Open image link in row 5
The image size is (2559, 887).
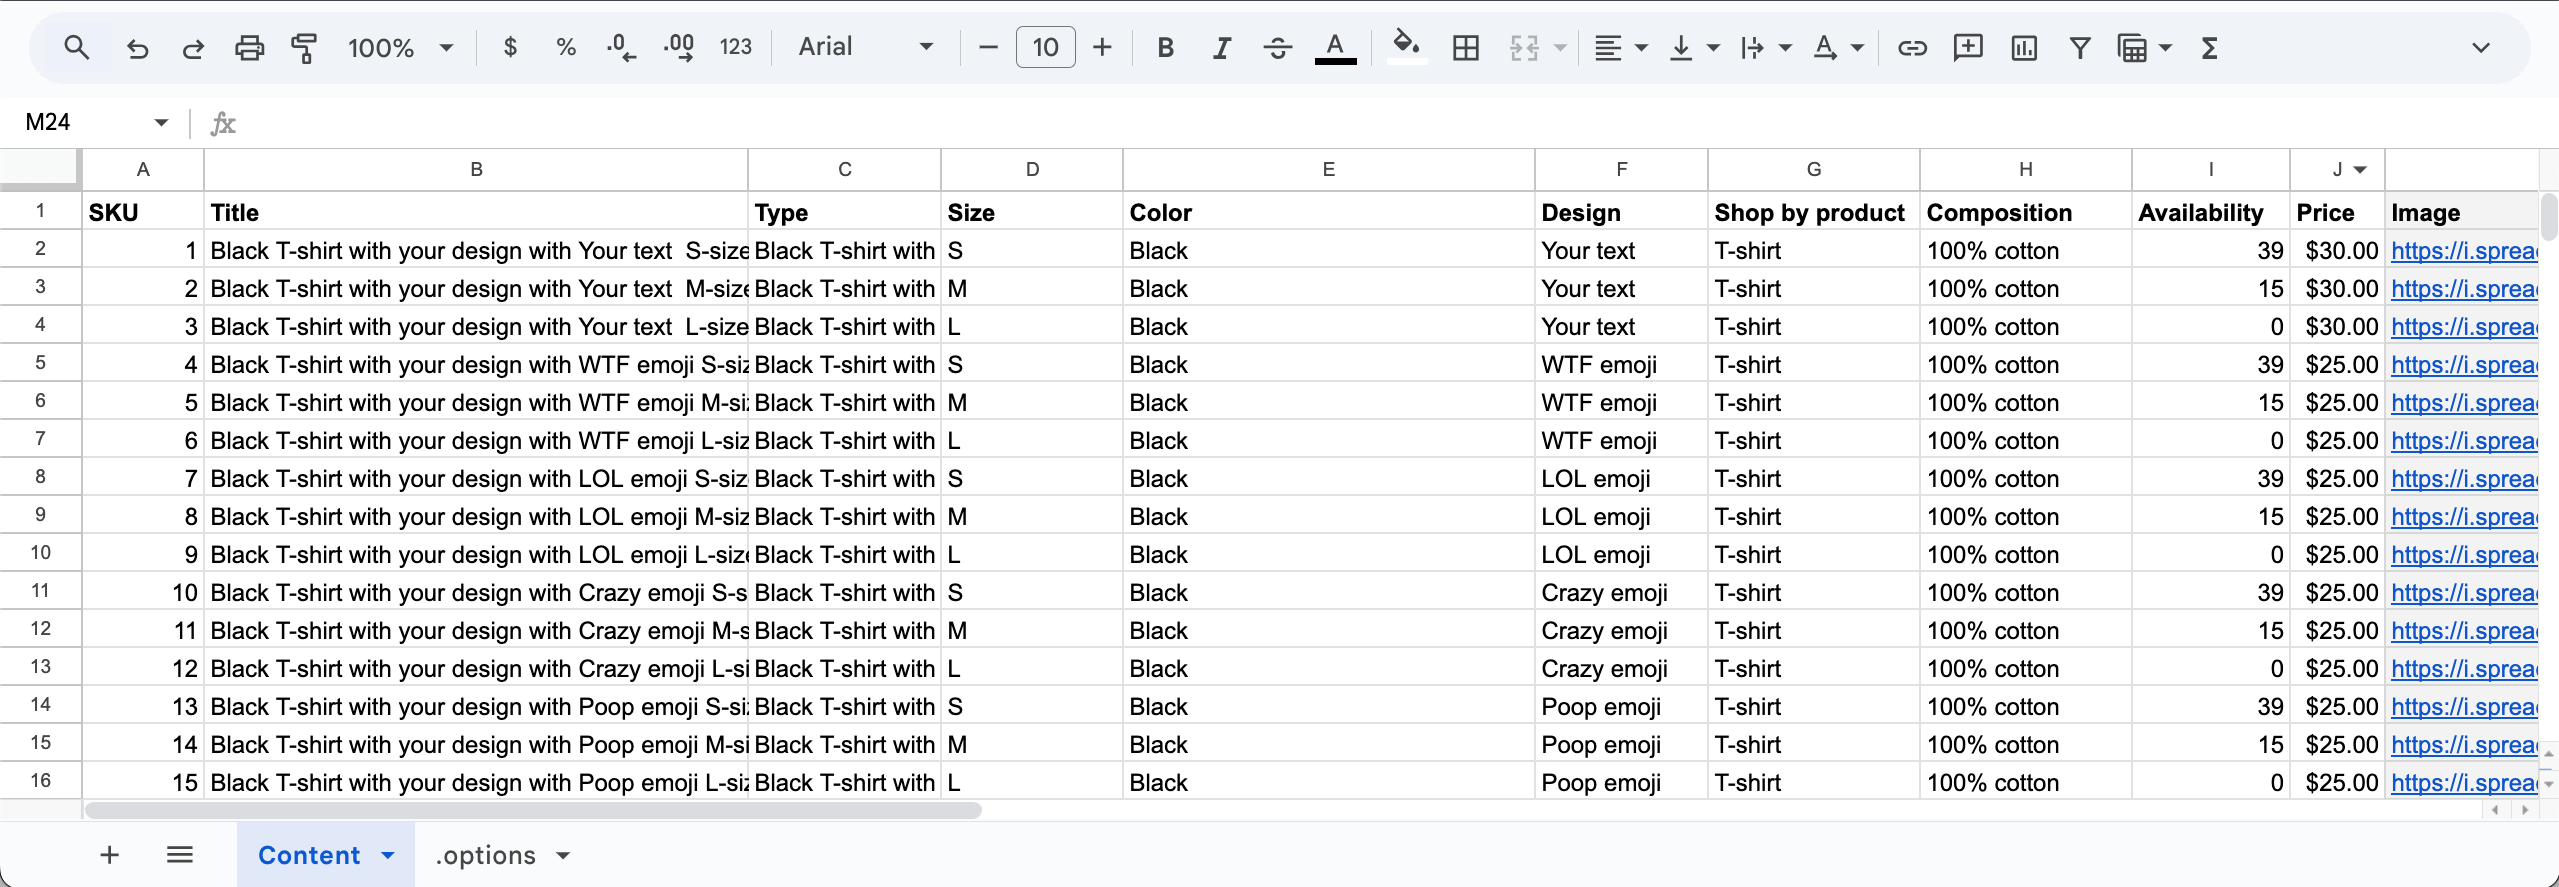tap(2464, 365)
